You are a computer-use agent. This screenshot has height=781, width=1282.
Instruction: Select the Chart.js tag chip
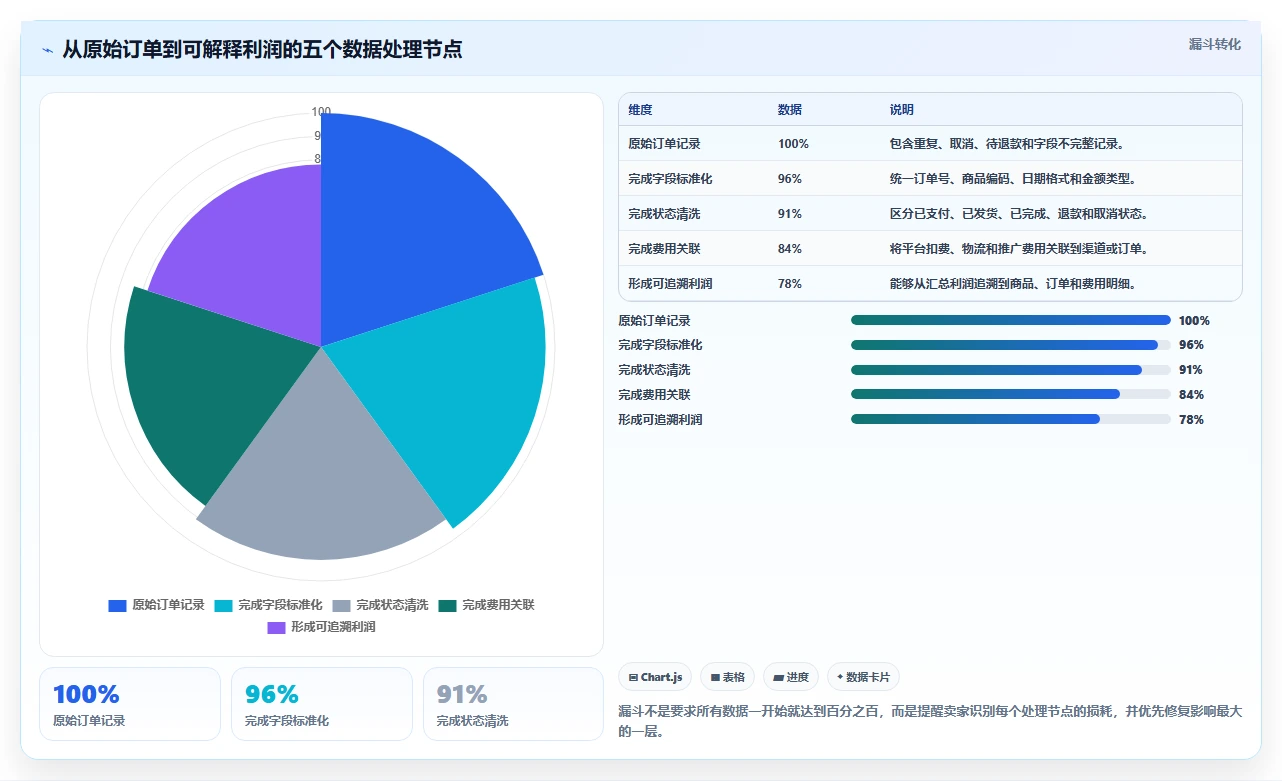655,677
